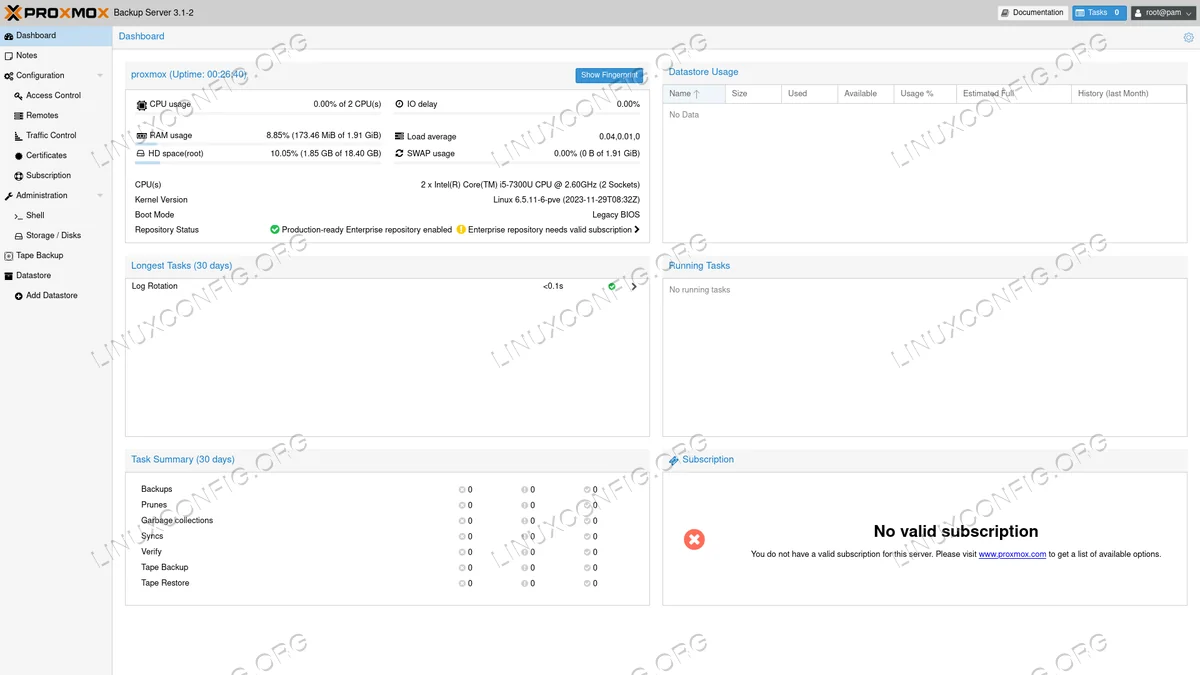The height and width of the screenshot is (675, 1200).
Task: Sort datastores by Name column
Action: click(x=693, y=94)
